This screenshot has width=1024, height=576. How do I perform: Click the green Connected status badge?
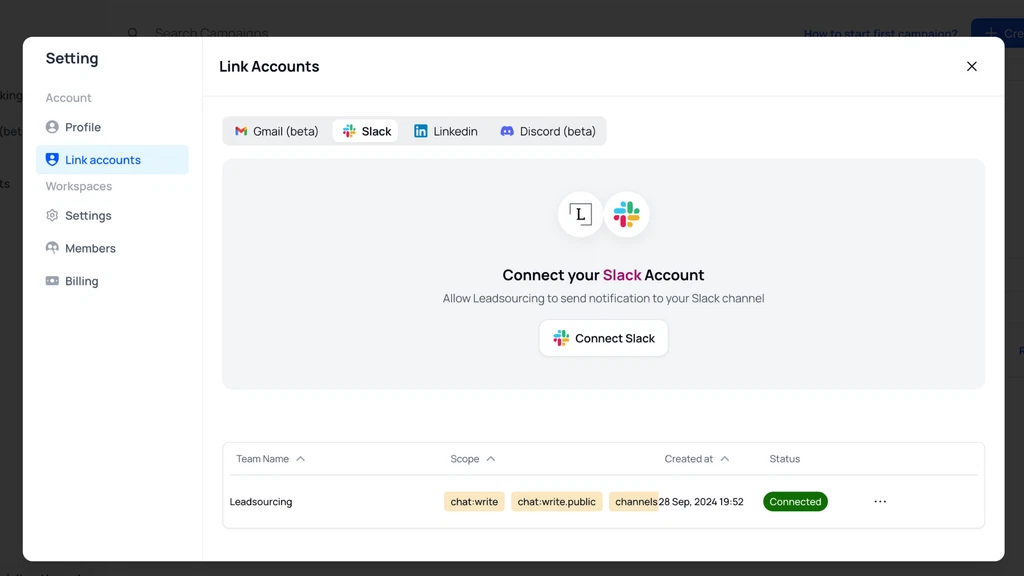[795, 502]
